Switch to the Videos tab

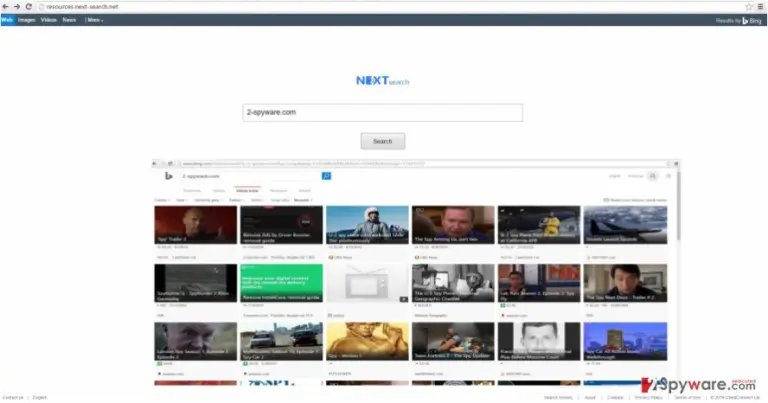(48, 20)
